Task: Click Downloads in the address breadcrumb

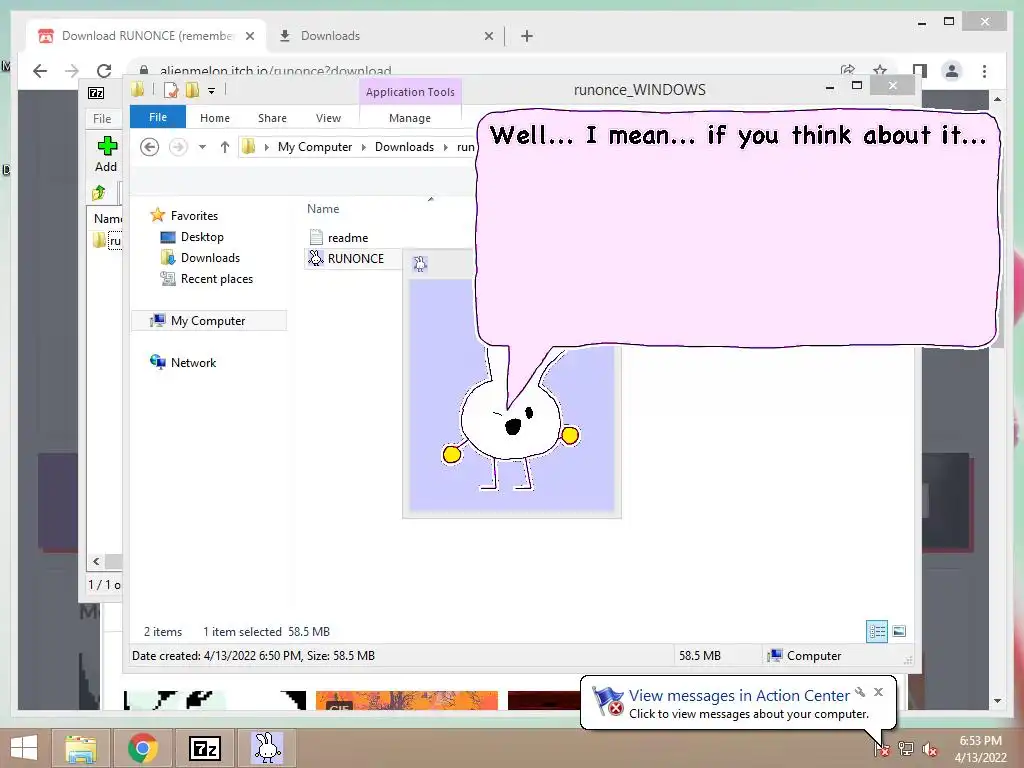Action: click(x=404, y=147)
